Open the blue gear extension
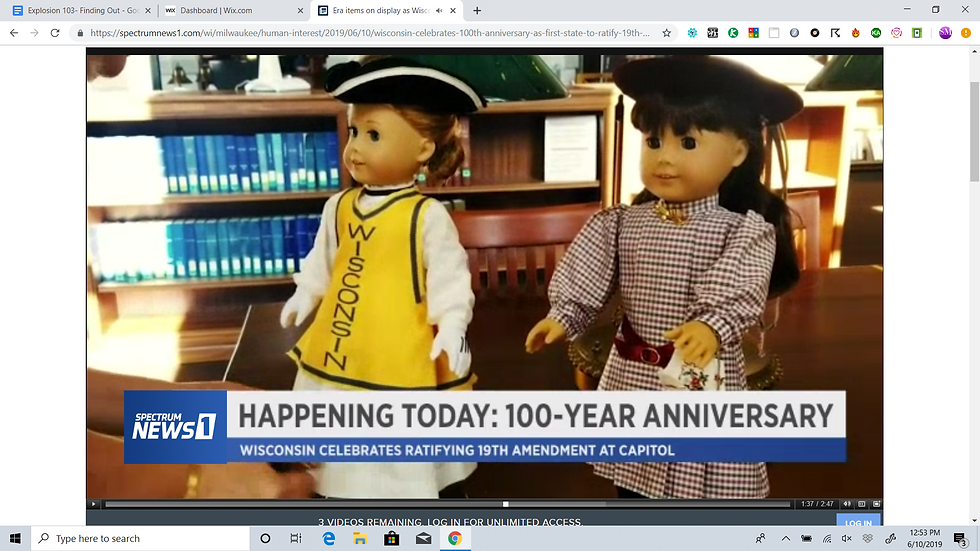 (x=692, y=33)
